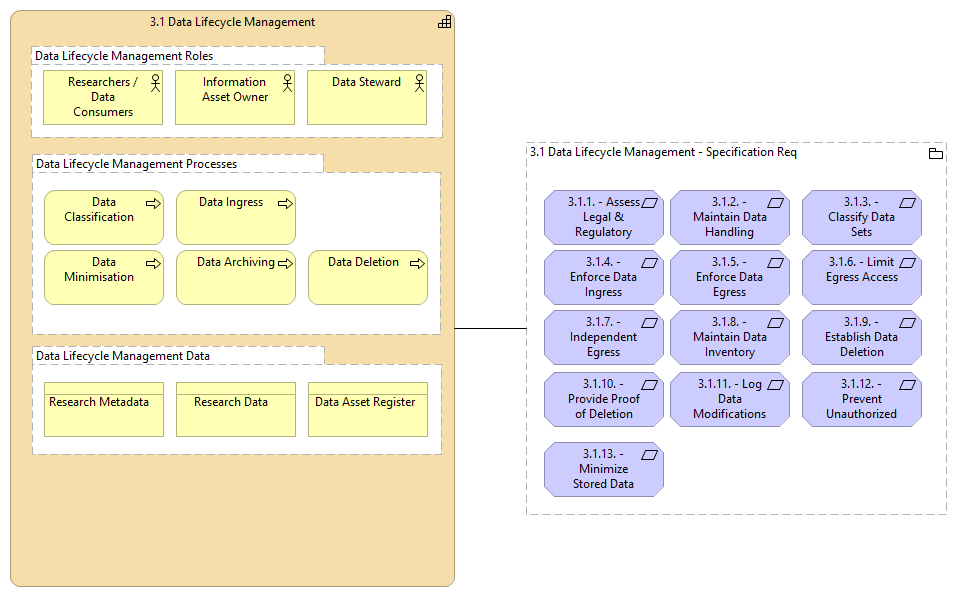Select the Data Minimisation process box
The width and height of the screenshot is (957, 597).
point(104,277)
